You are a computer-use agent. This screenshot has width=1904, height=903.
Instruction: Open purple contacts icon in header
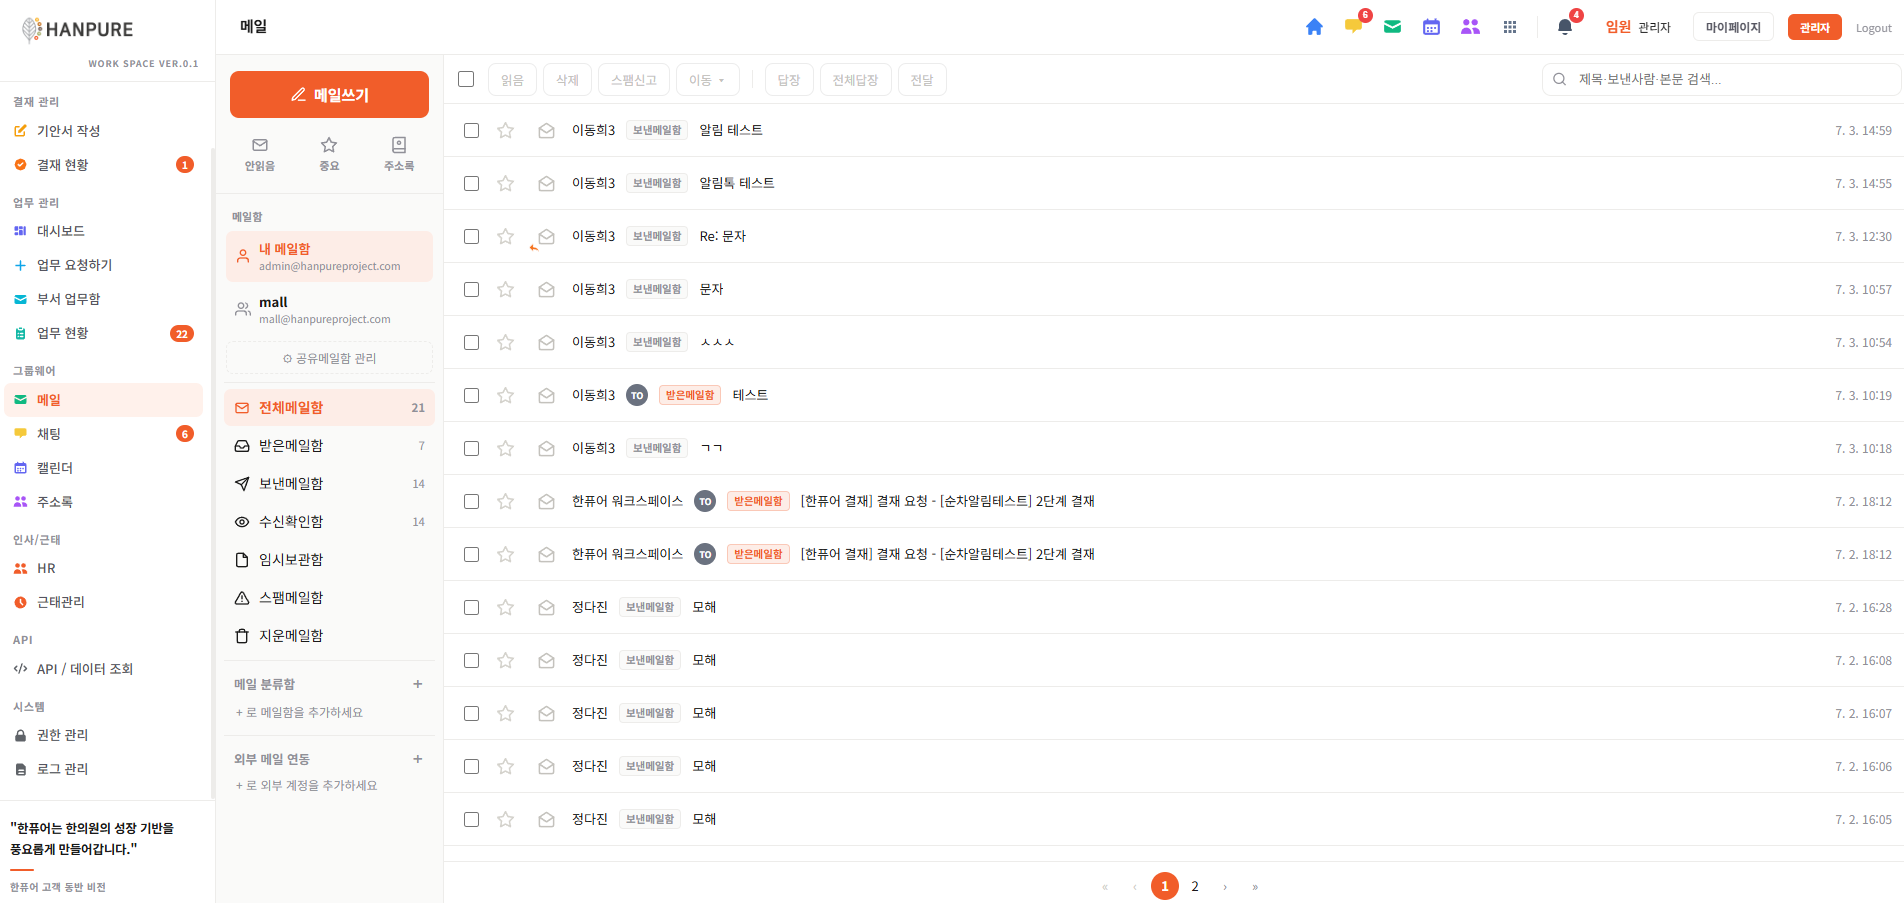[1470, 27]
